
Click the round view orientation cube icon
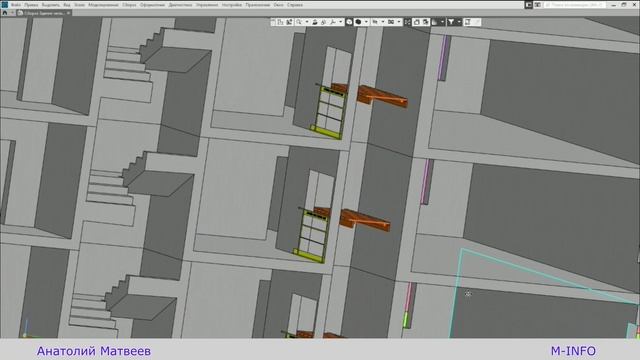(x=350, y=22)
